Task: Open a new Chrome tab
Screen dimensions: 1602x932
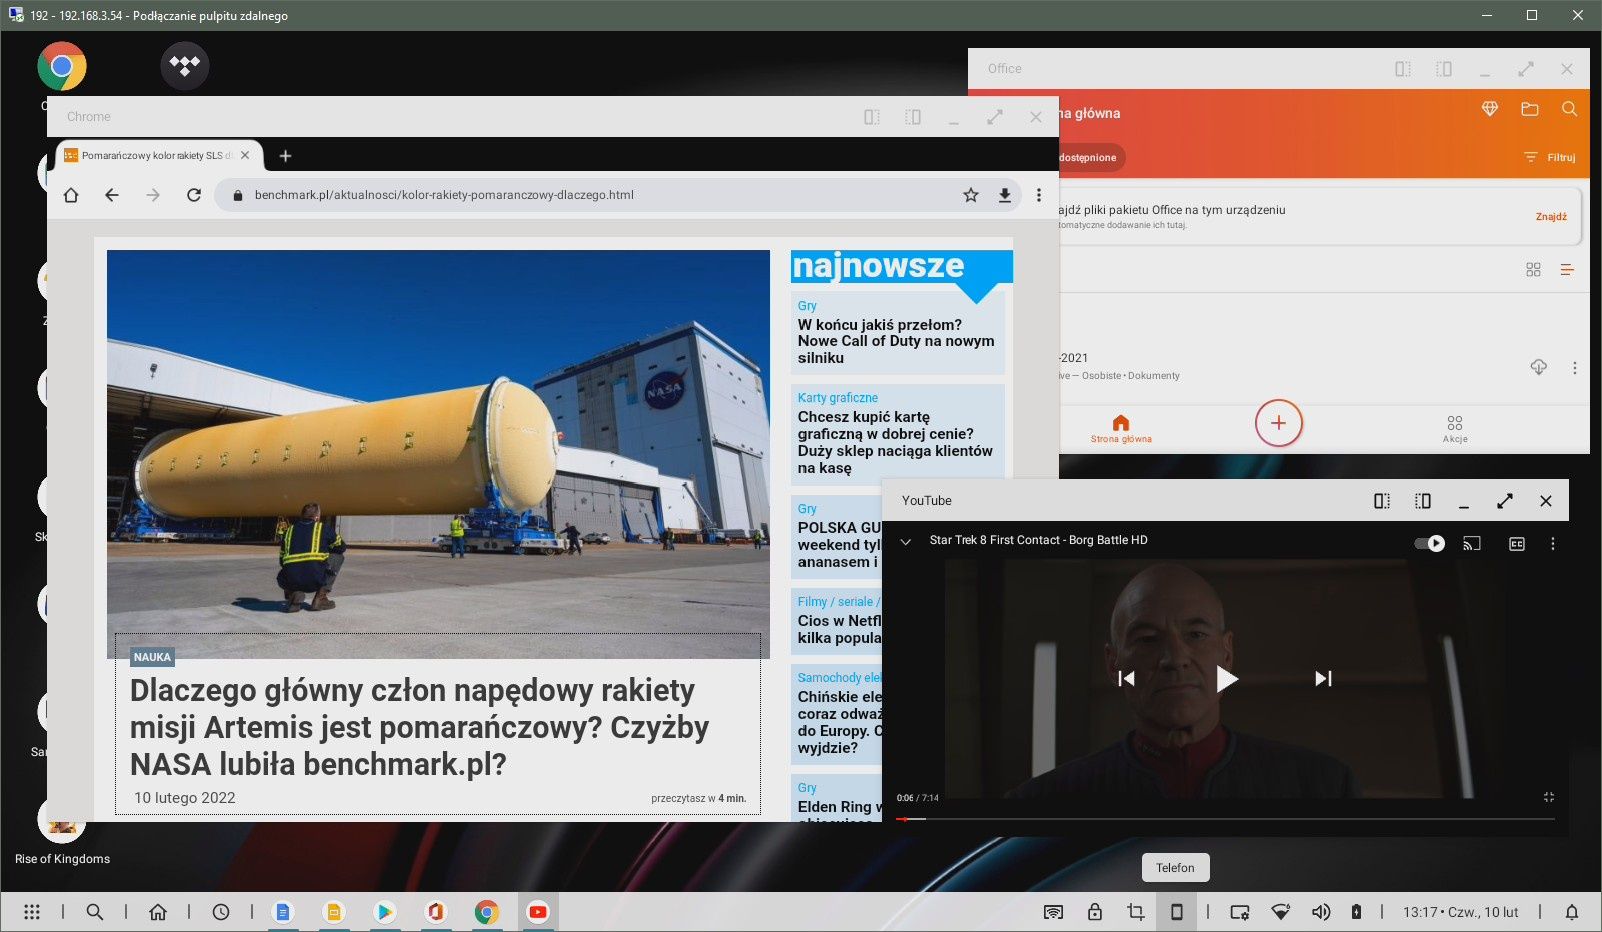Action: pyautogui.click(x=285, y=156)
